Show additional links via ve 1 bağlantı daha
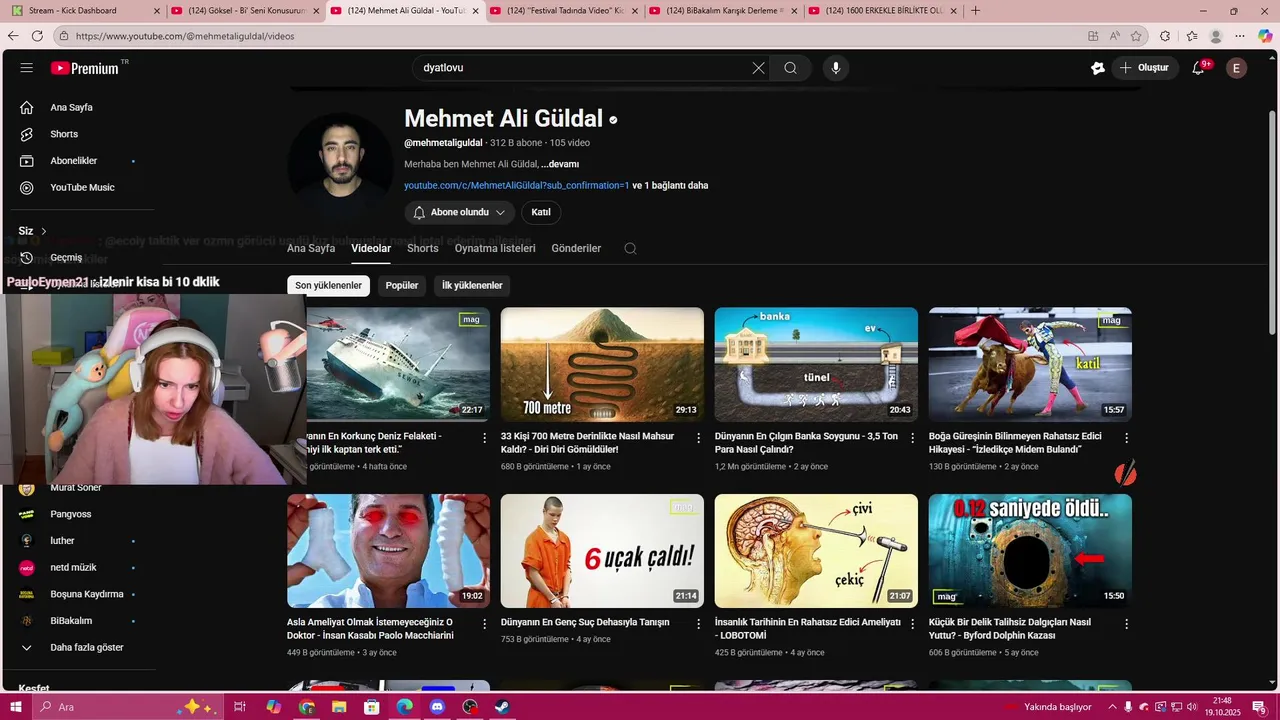Viewport: 1280px width, 720px height. pos(670,186)
